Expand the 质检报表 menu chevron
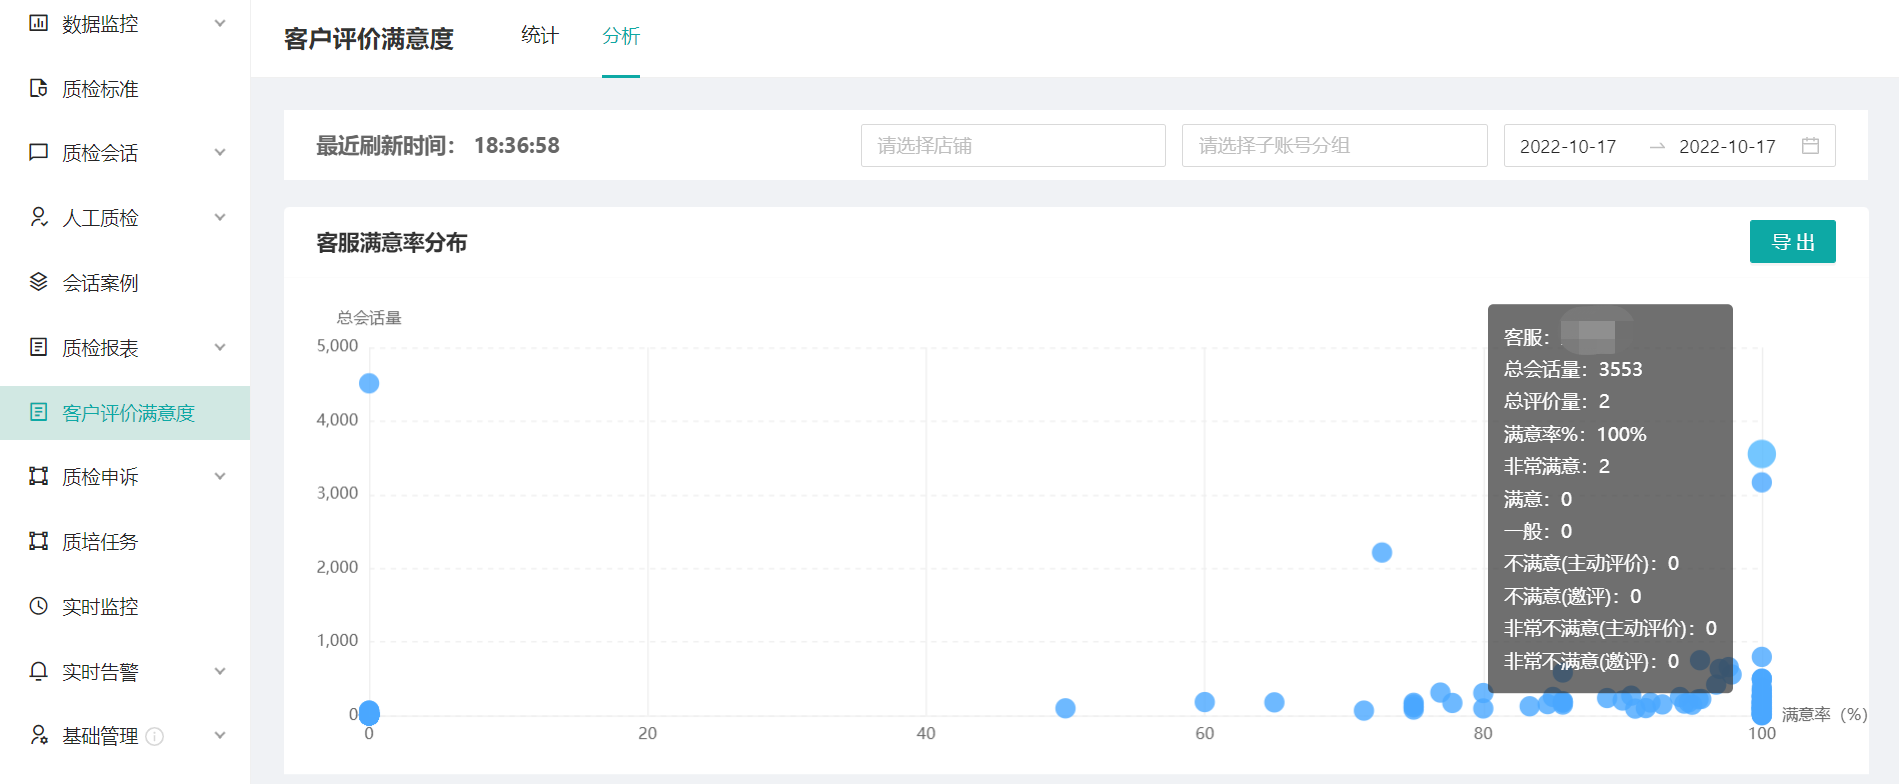This screenshot has width=1899, height=784. click(x=220, y=347)
